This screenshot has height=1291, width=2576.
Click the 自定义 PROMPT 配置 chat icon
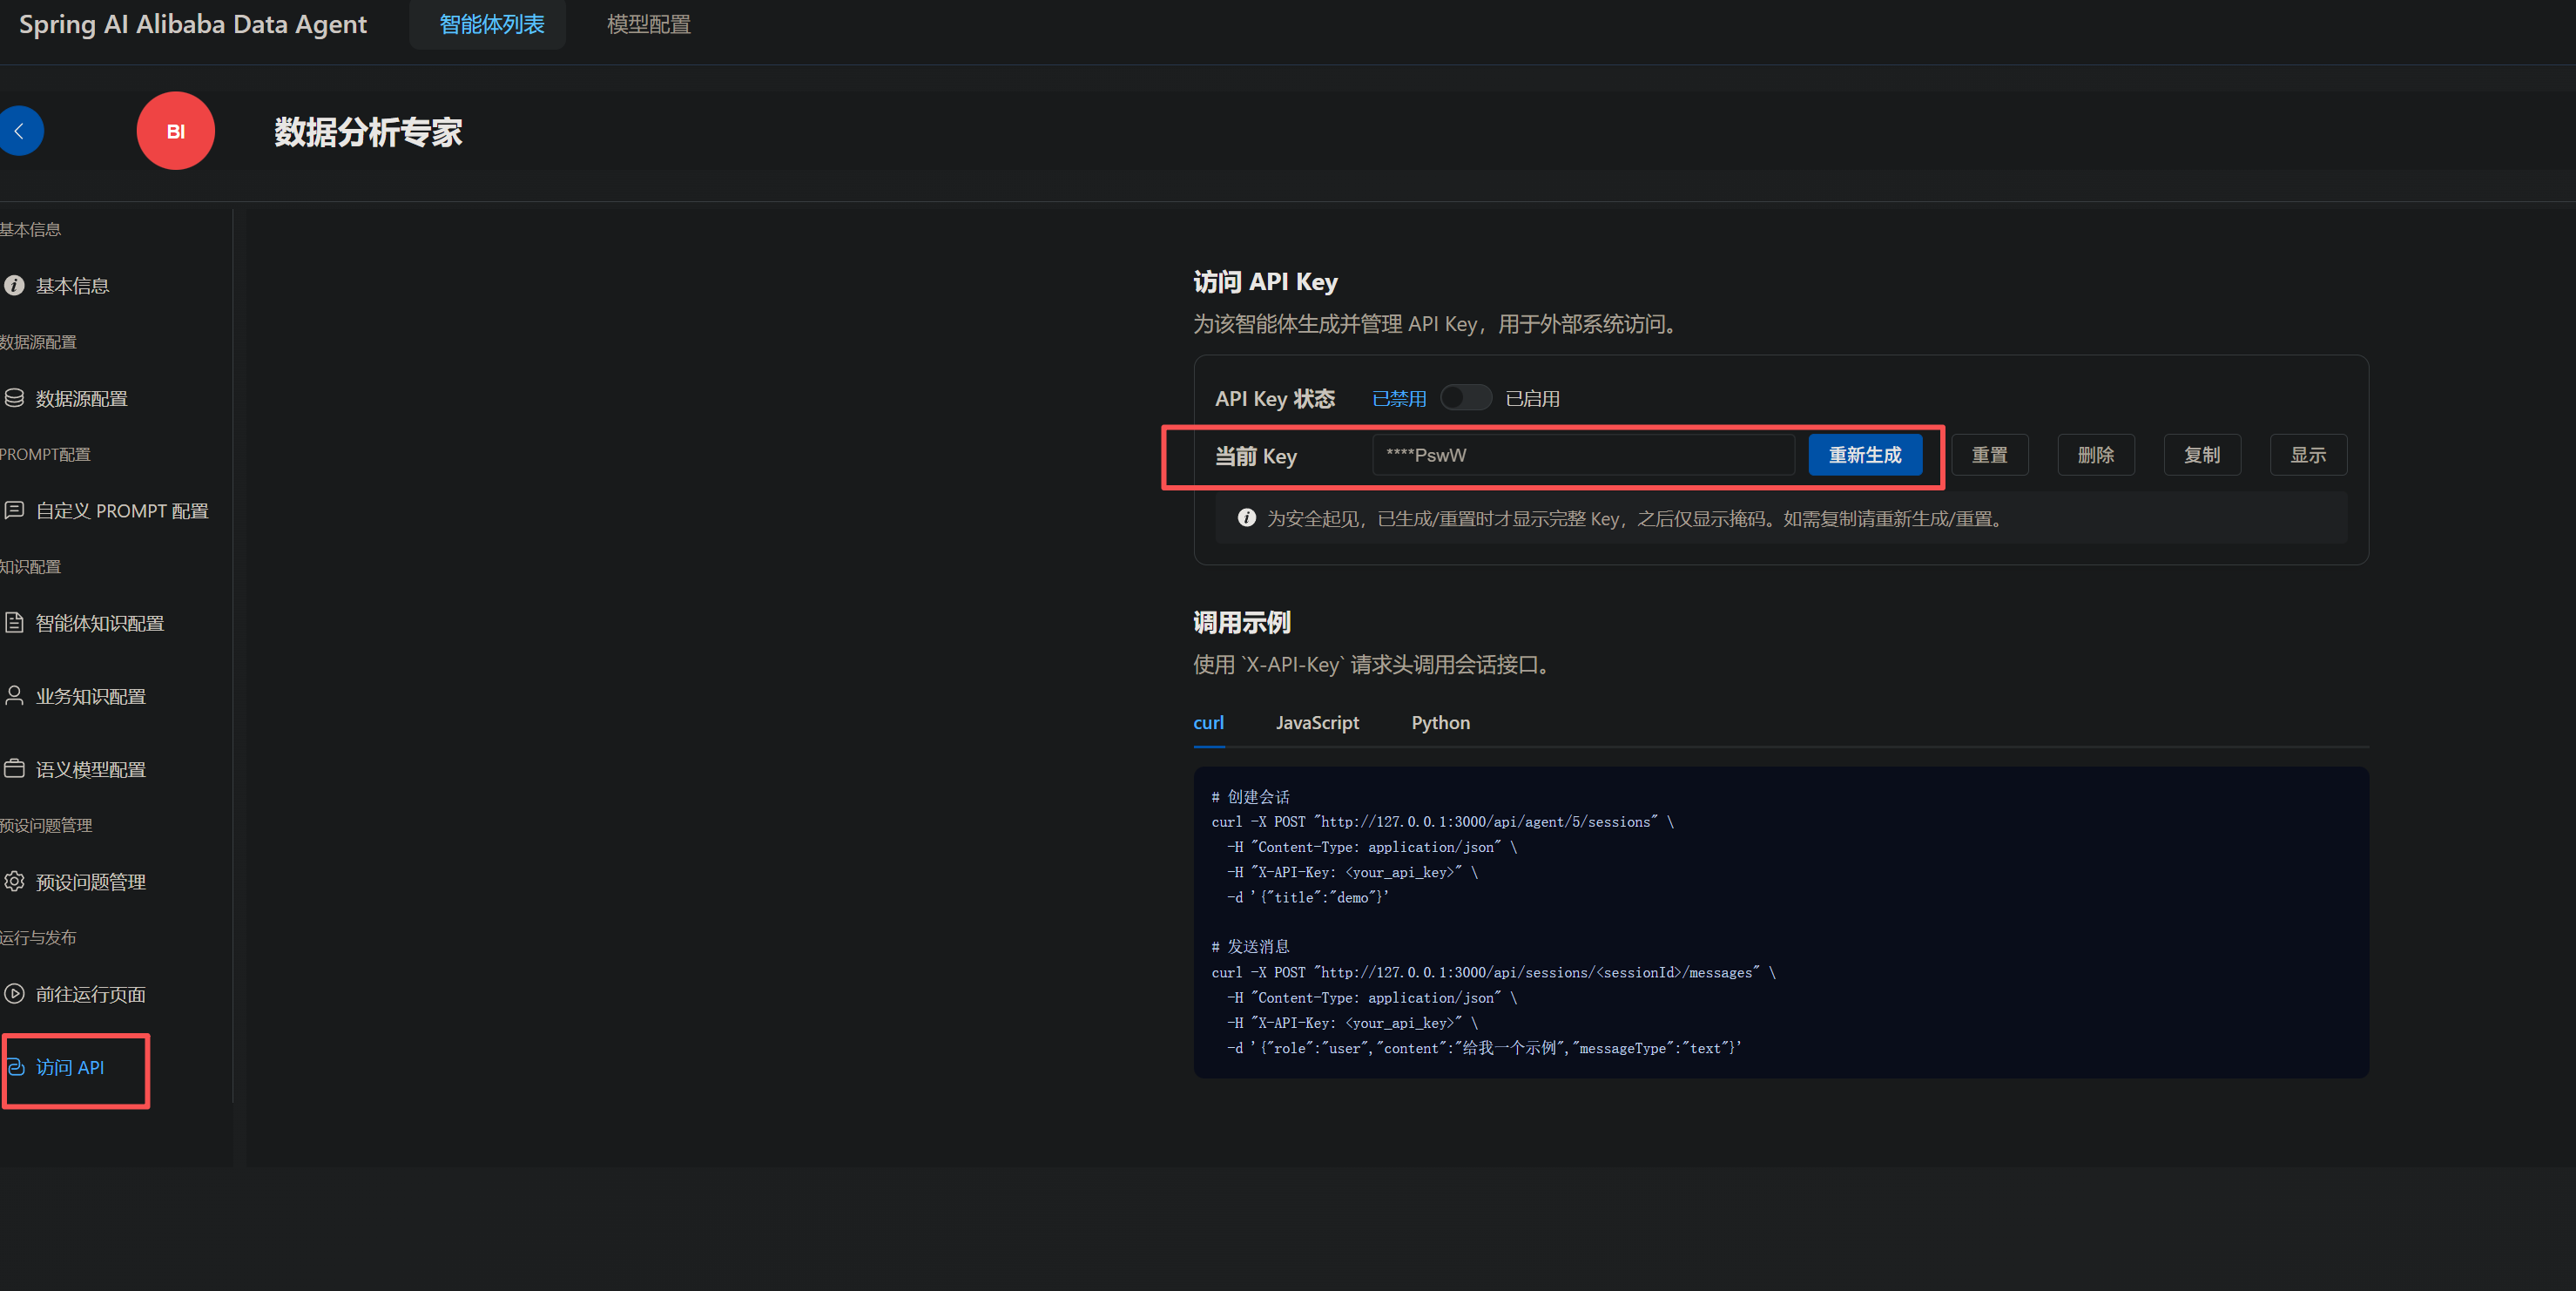point(14,510)
